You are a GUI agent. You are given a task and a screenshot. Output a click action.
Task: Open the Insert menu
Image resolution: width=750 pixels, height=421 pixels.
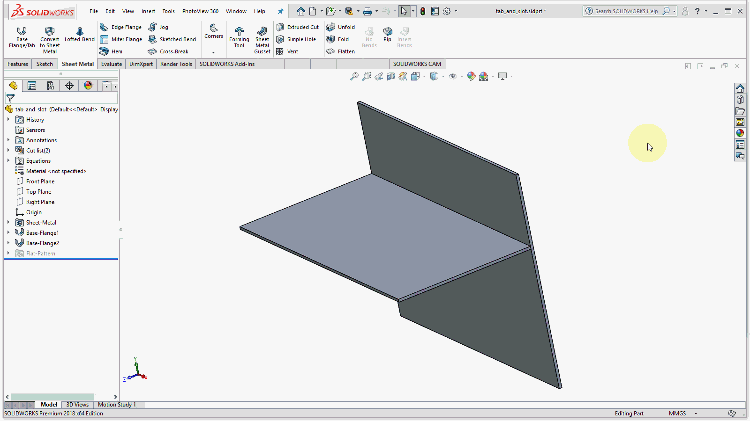[x=148, y=10]
